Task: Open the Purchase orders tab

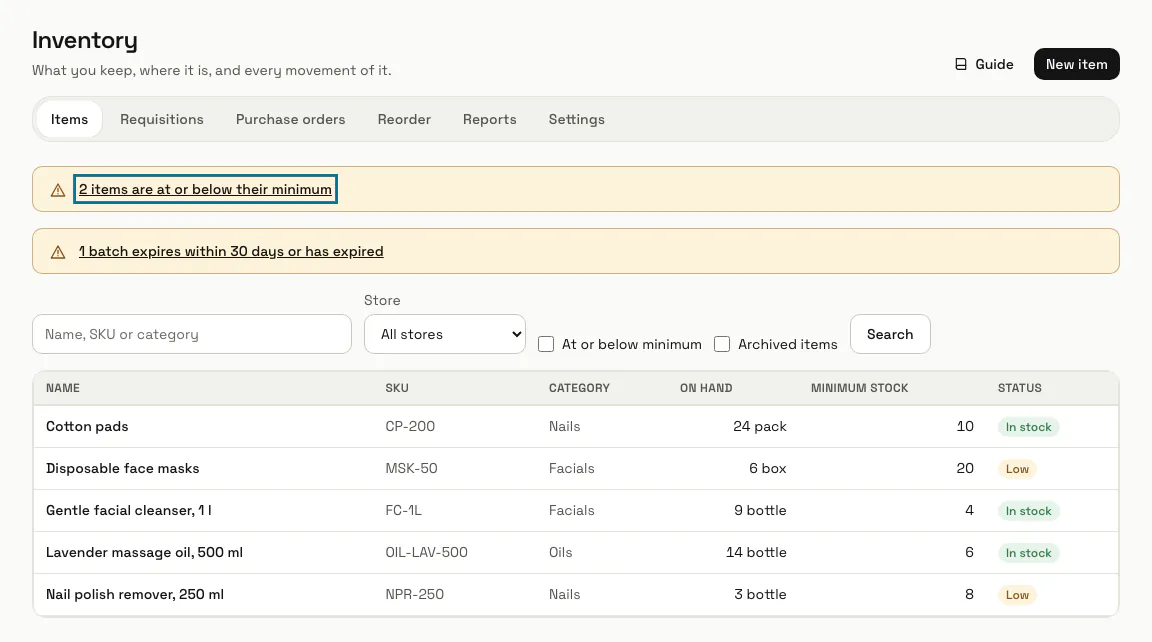Action: [290, 119]
